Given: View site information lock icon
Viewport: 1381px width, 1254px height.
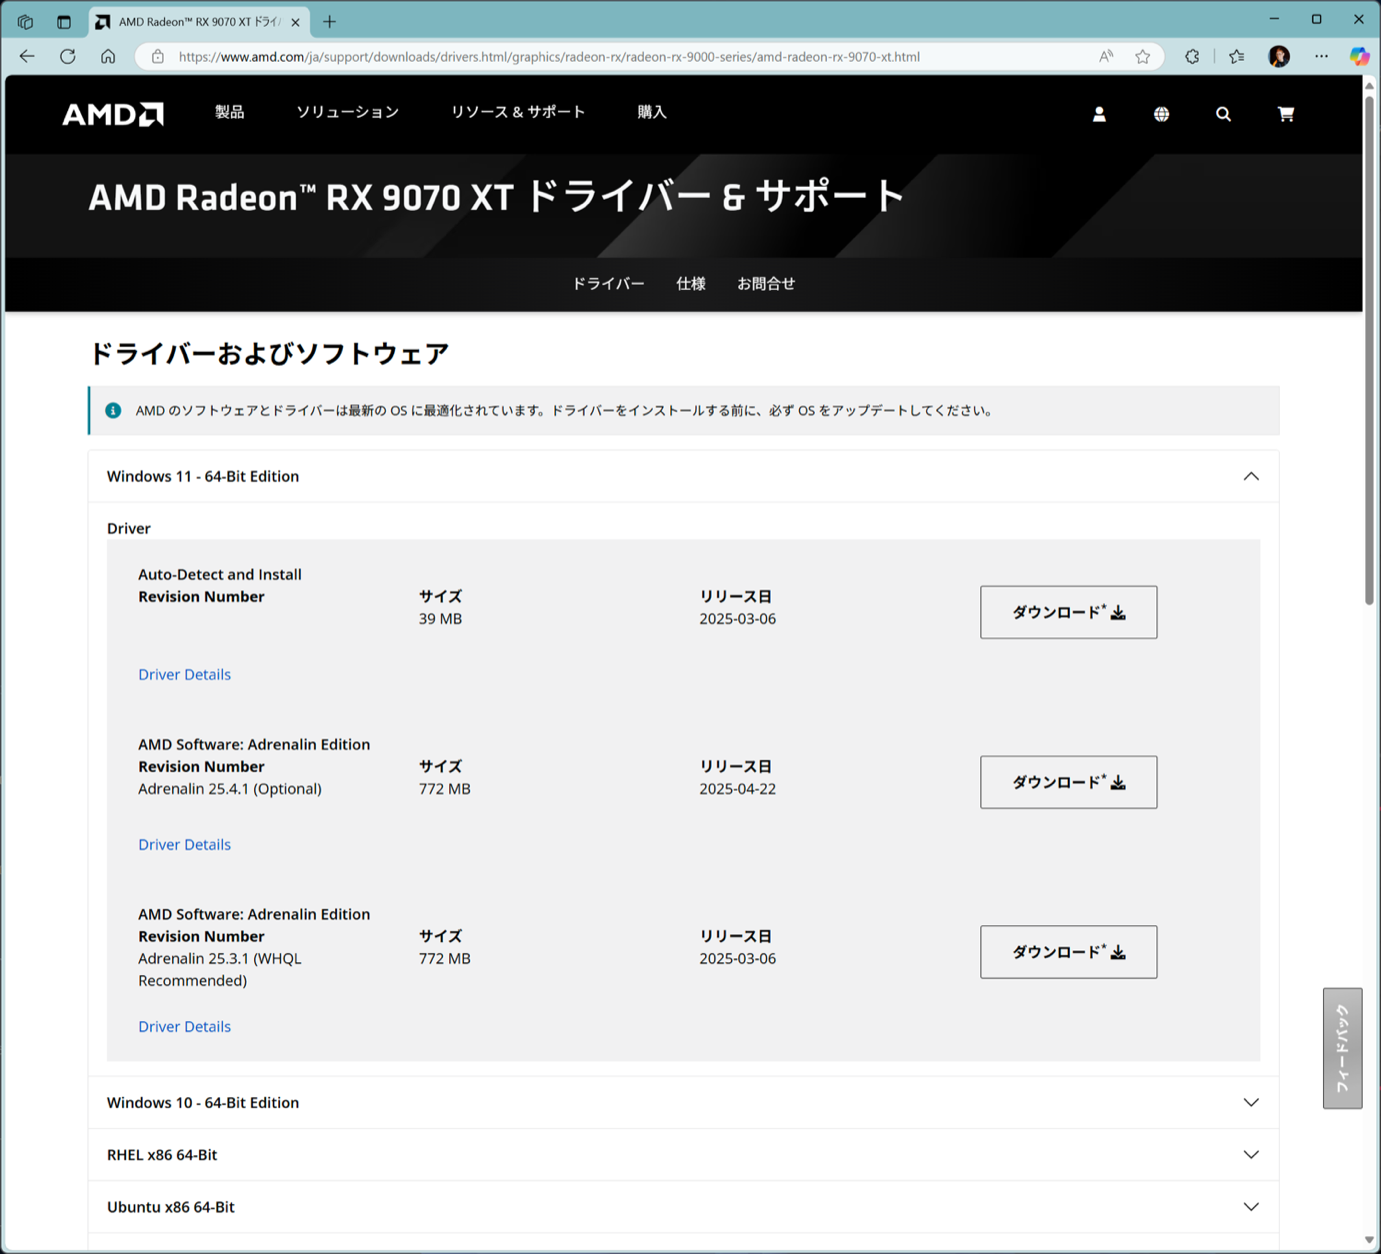Looking at the screenshot, I should pyautogui.click(x=158, y=57).
